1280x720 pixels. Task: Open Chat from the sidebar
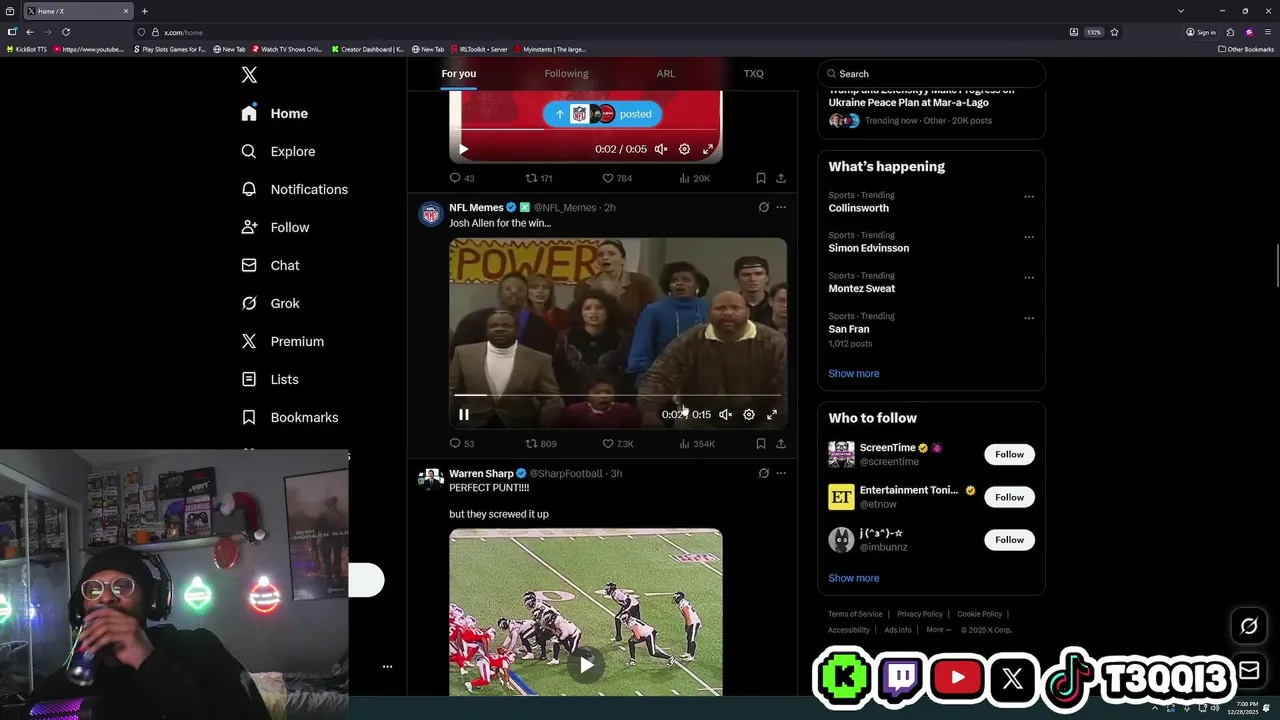pyautogui.click(x=270, y=265)
